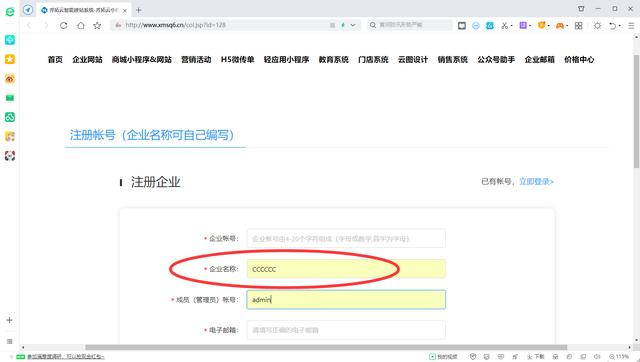Click the 下载 downloads status bar item

click(x=536, y=357)
